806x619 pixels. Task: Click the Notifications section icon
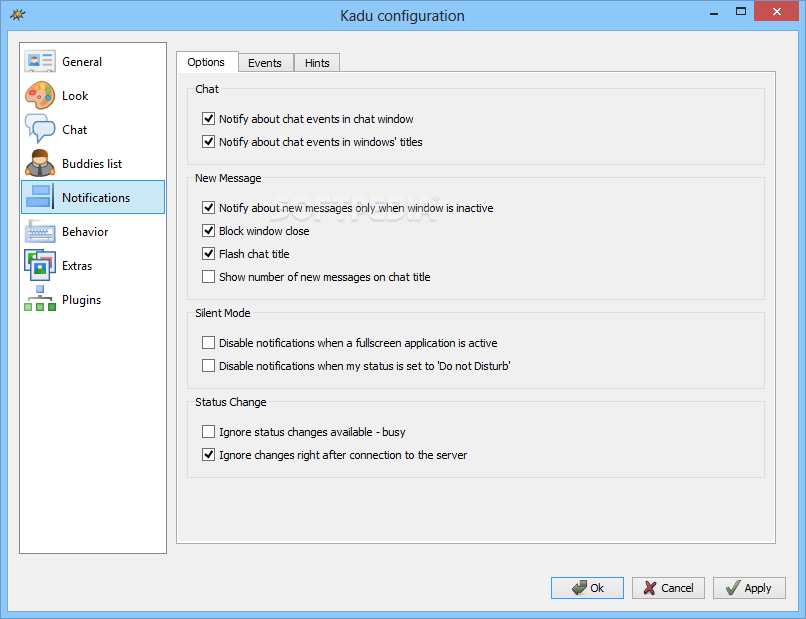point(40,197)
